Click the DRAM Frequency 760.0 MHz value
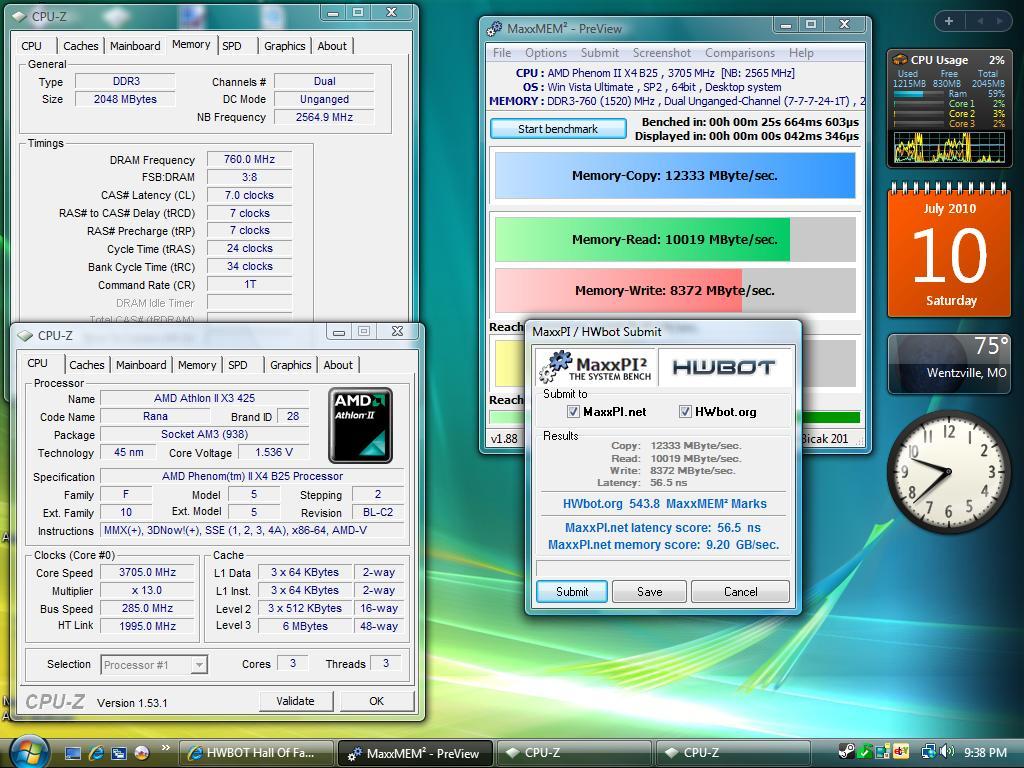1024x768 pixels. tap(249, 159)
